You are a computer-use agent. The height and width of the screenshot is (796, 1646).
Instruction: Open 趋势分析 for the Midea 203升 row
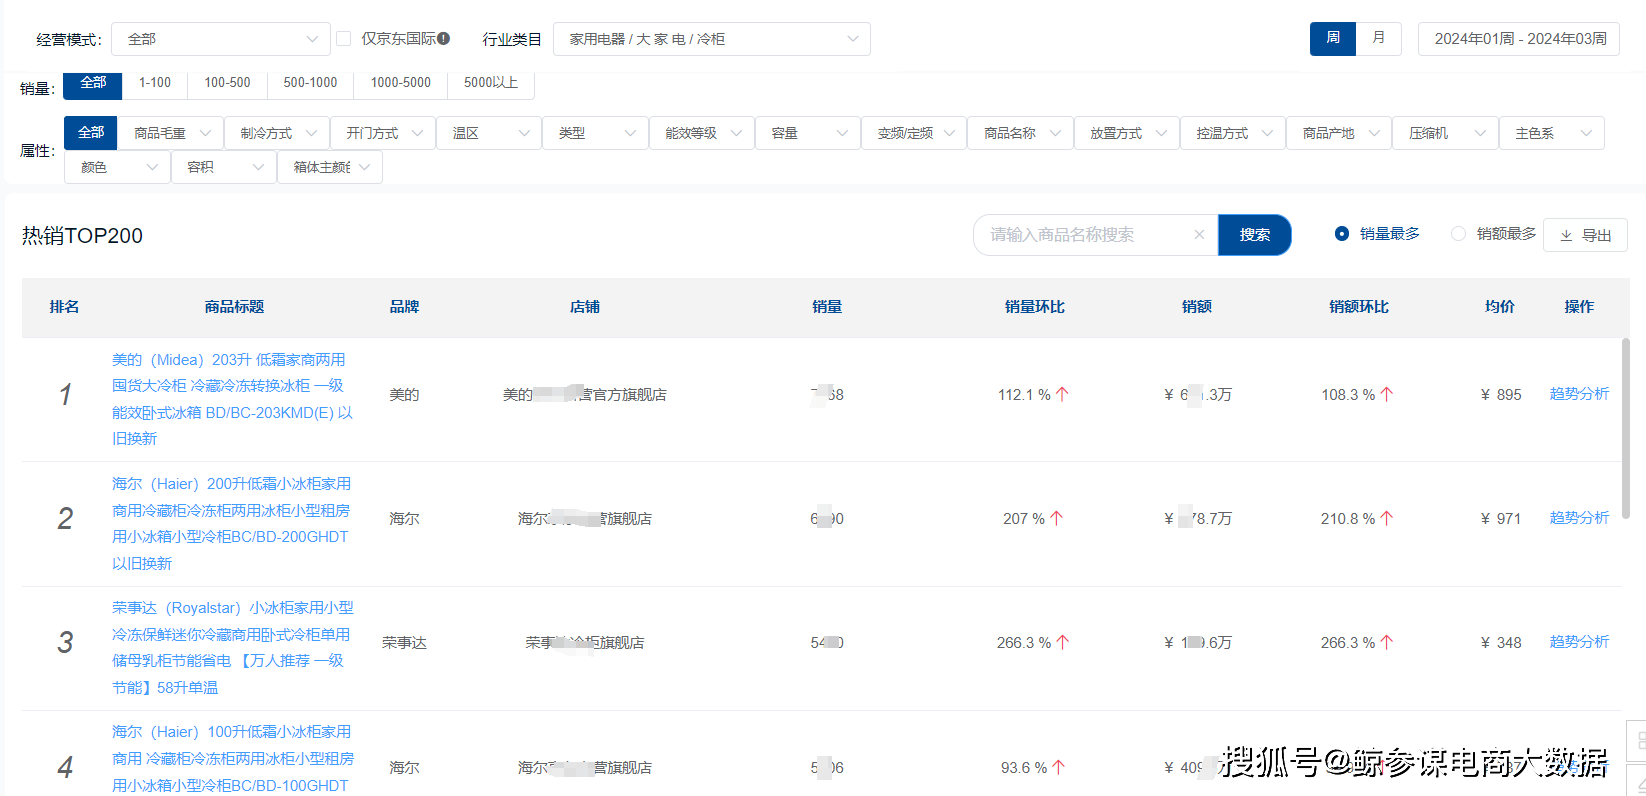pos(1579,394)
